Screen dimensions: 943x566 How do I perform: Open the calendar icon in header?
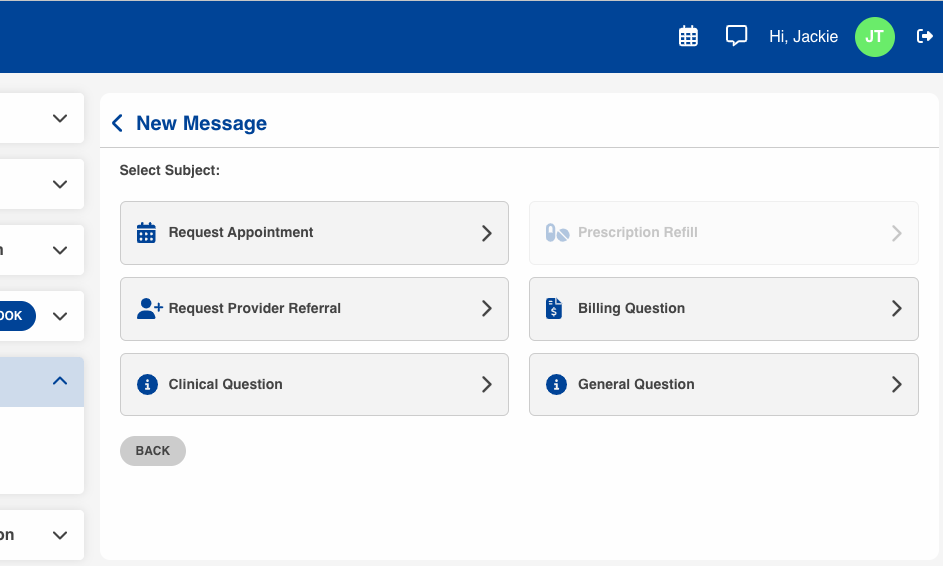(688, 36)
